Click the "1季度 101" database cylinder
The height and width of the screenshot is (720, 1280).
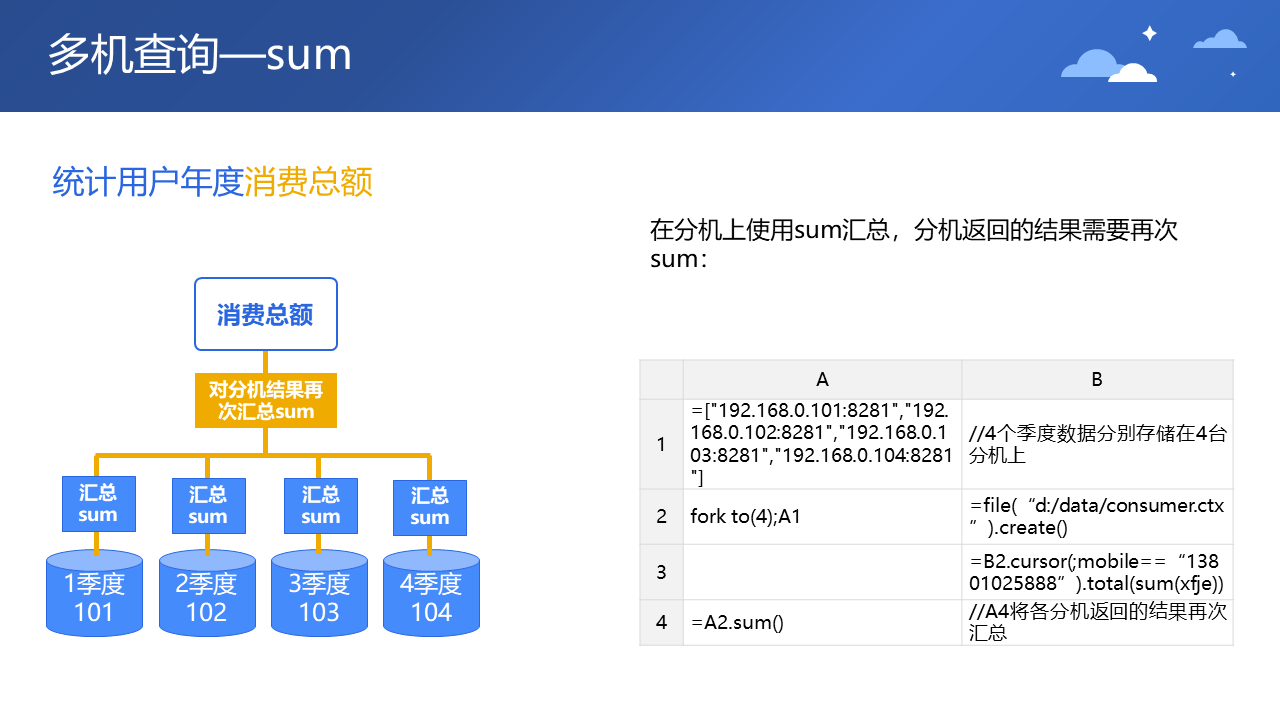(94, 592)
